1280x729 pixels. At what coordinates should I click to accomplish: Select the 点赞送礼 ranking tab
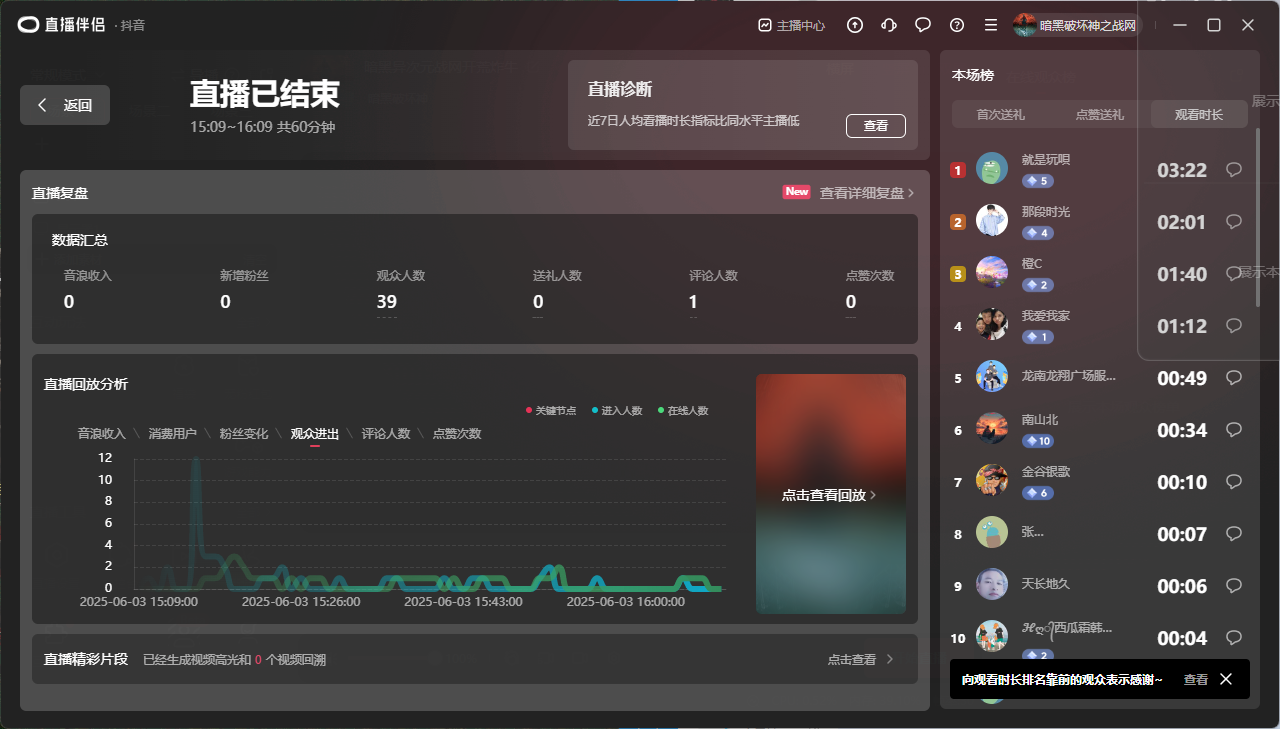pyautogui.click(x=1100, y=114)
